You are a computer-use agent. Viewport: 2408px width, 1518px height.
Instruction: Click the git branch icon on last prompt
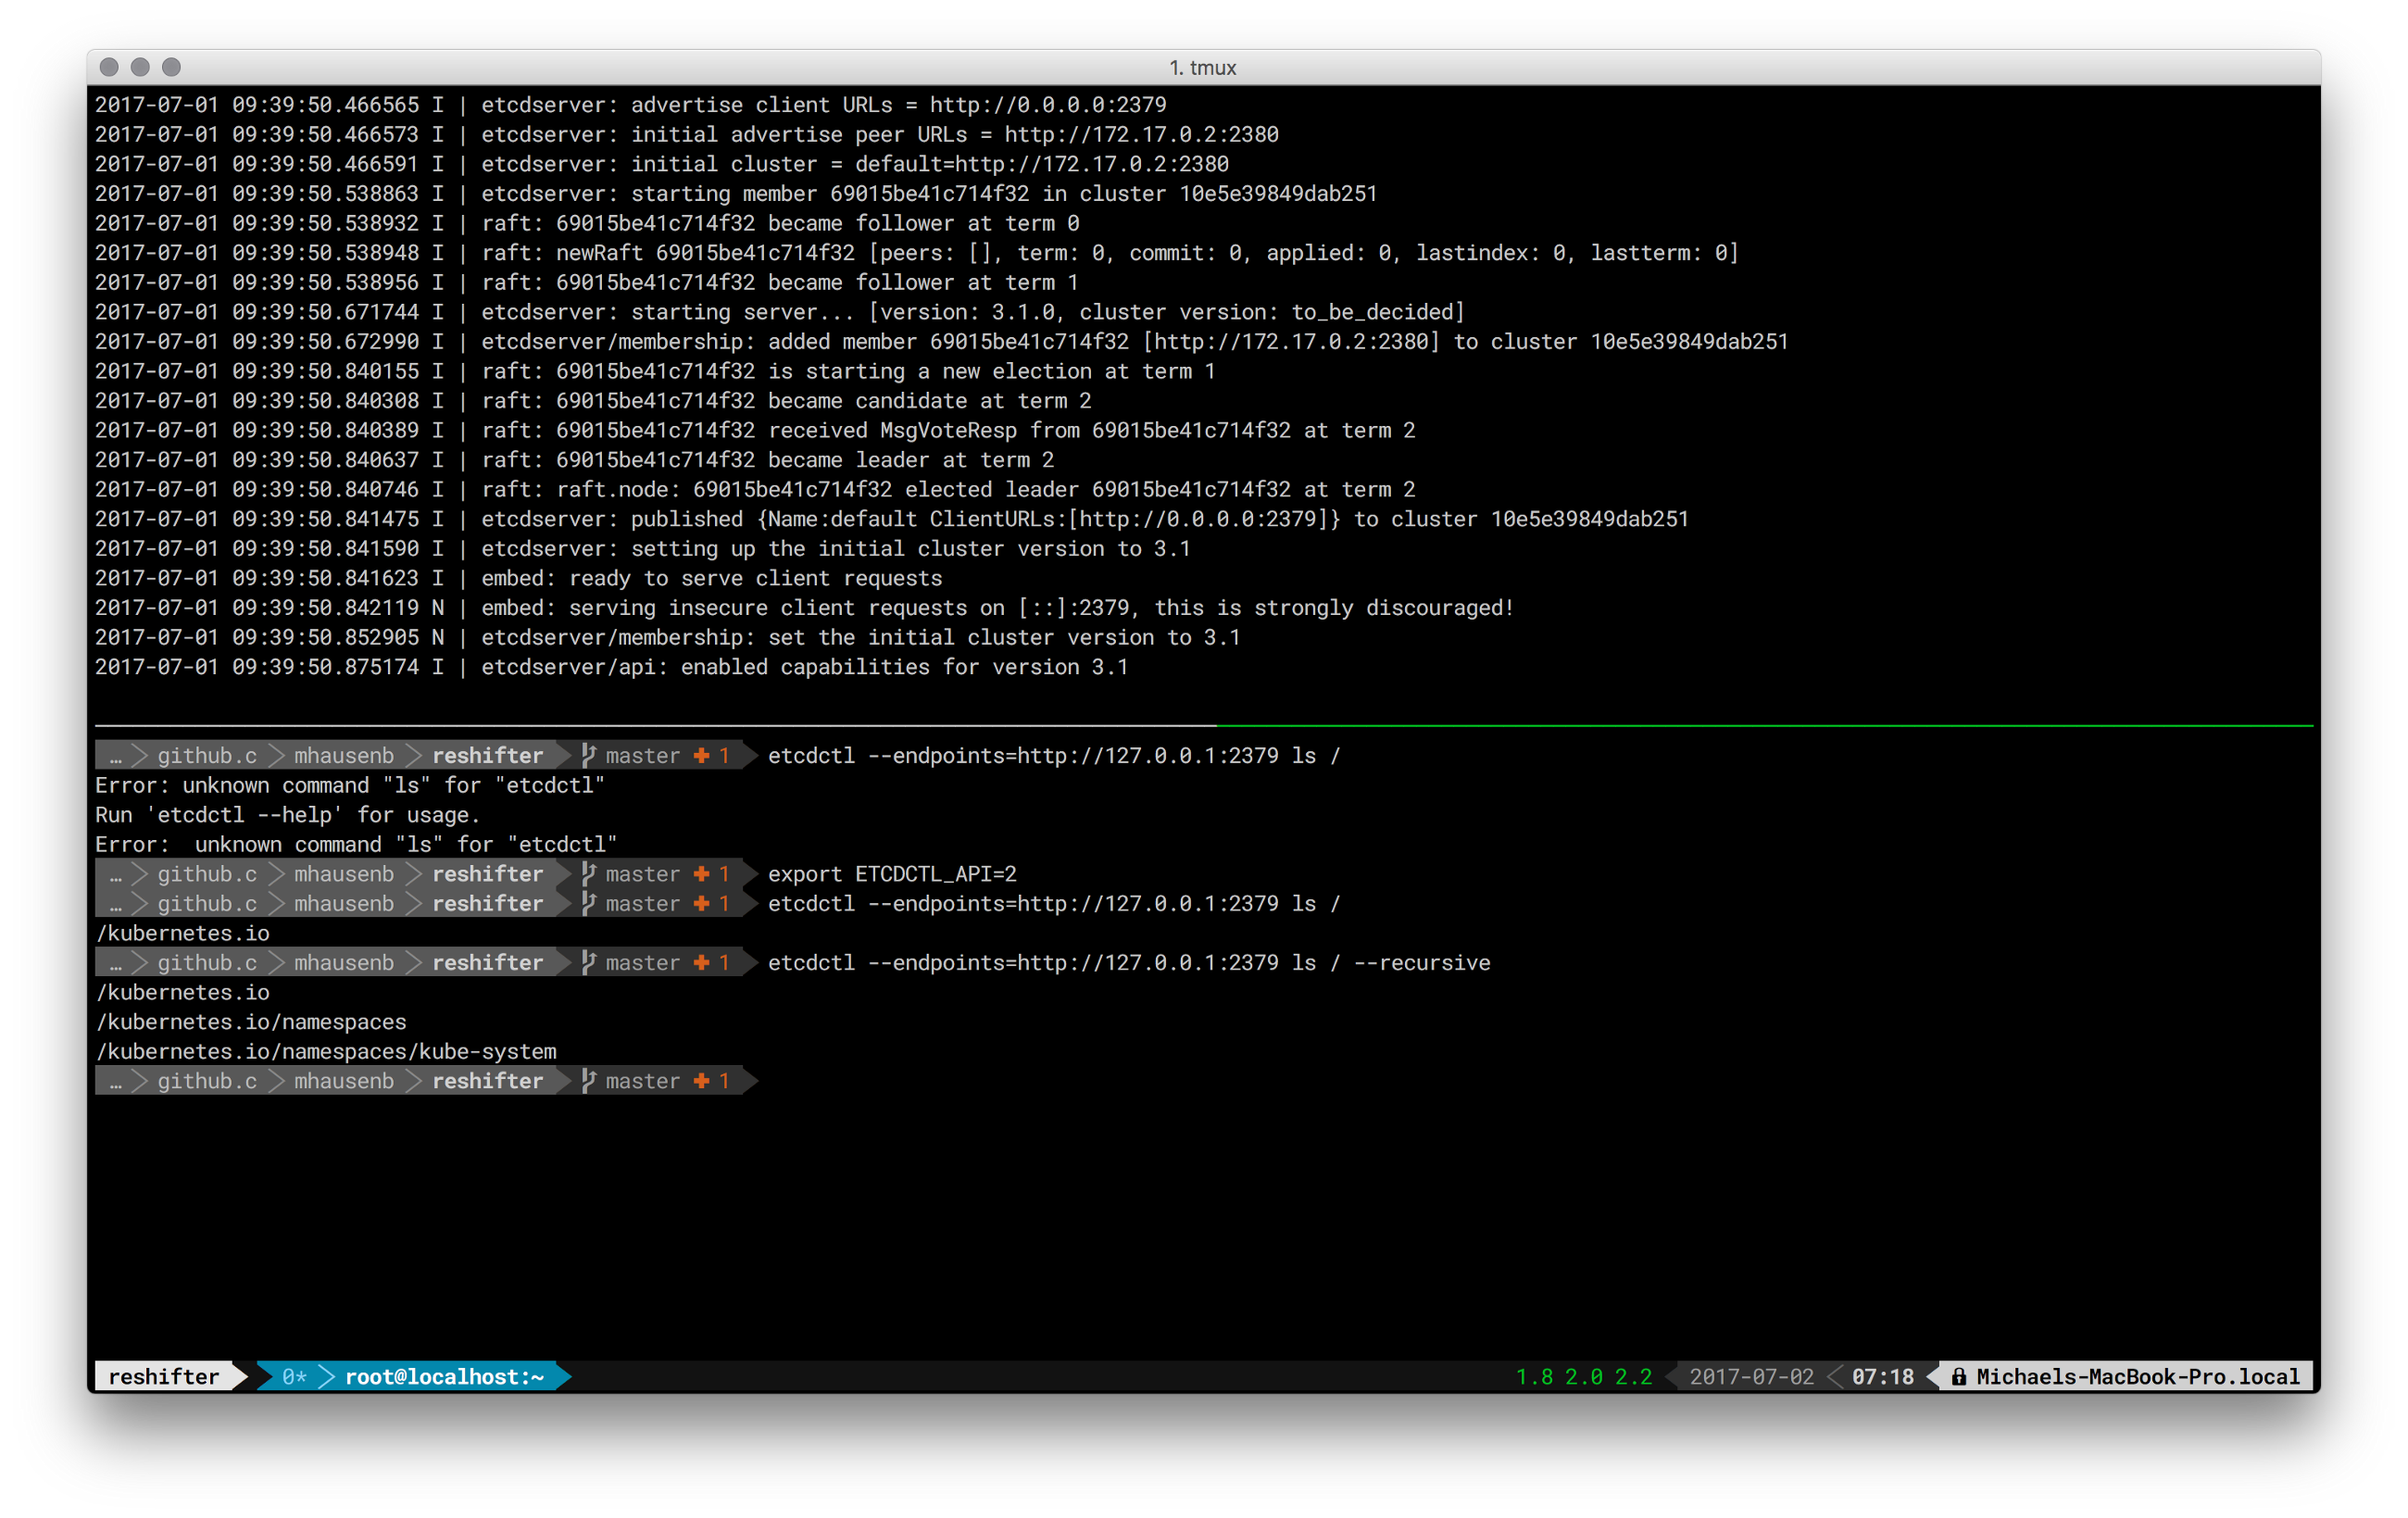pos(589,1081)
